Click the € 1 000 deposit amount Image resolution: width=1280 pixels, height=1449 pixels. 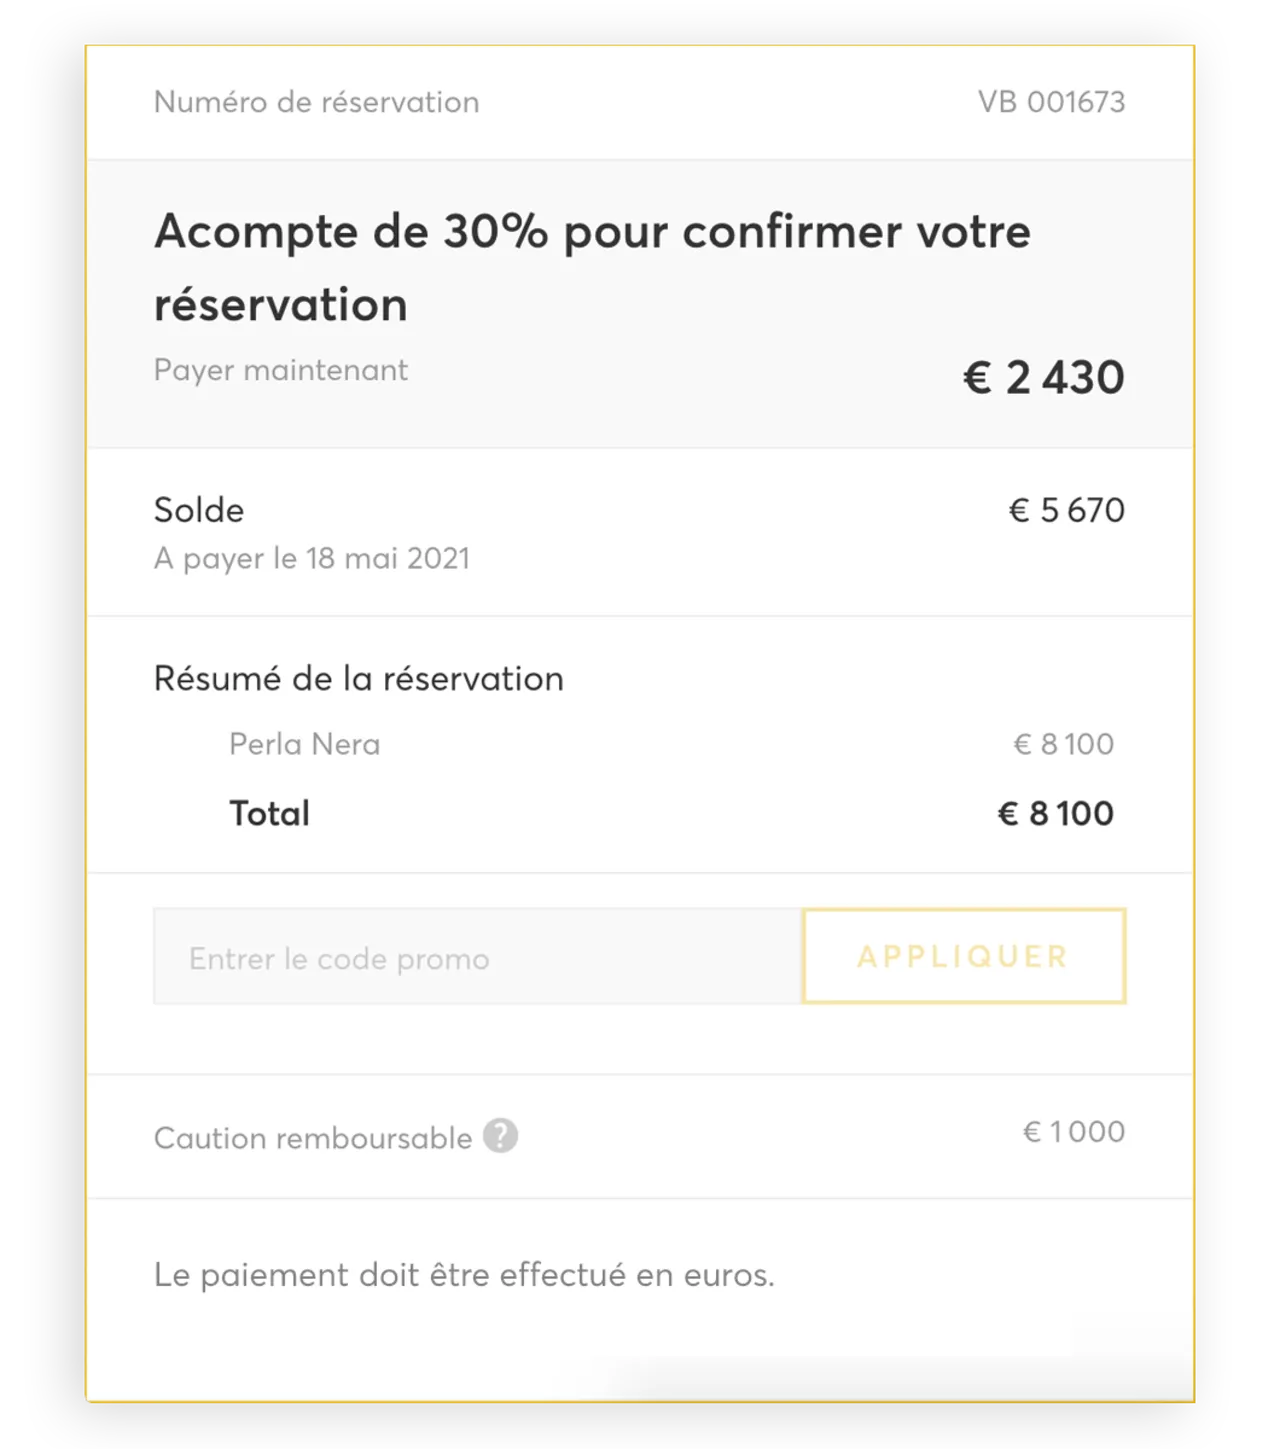tap(1073, 1132)
